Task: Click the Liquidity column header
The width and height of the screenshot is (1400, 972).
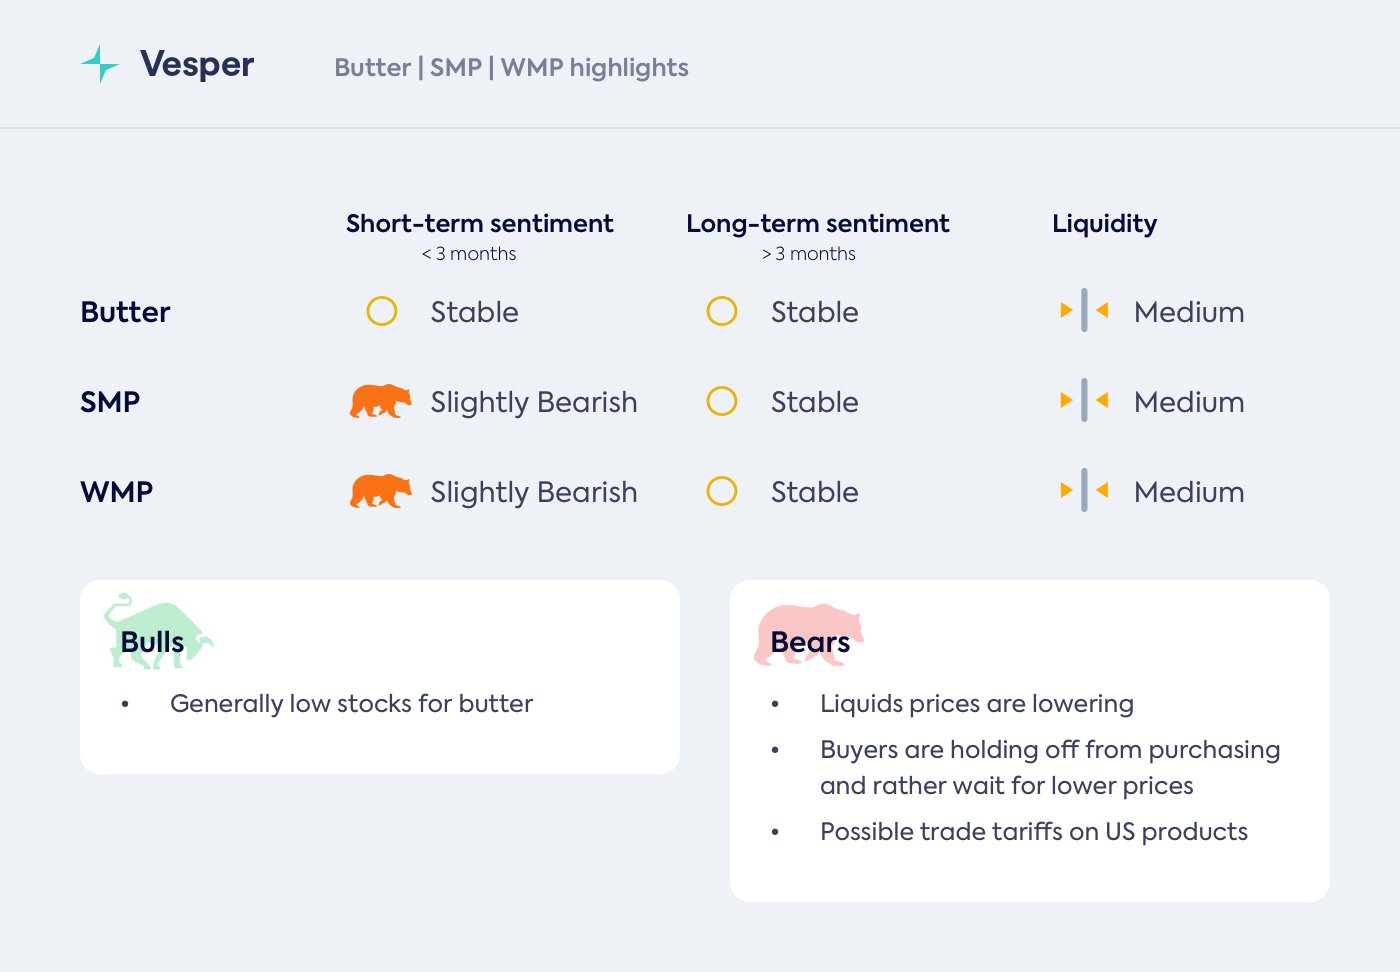Action: tap(1104, 224)
